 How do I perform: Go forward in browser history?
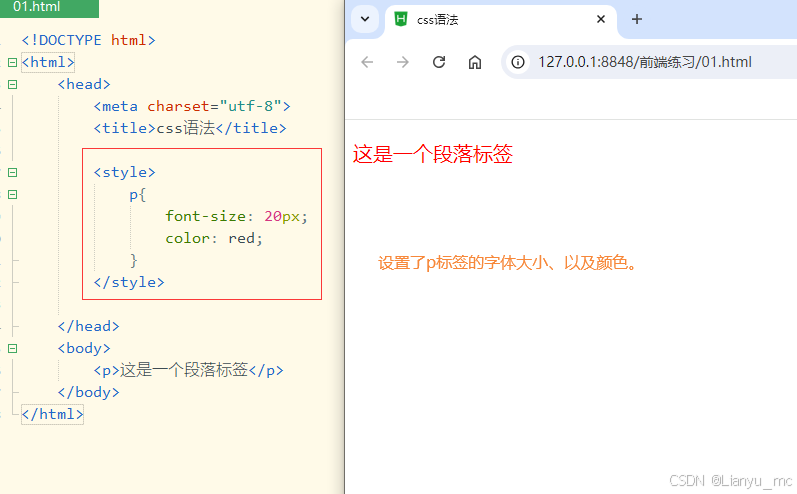[403, 62]
